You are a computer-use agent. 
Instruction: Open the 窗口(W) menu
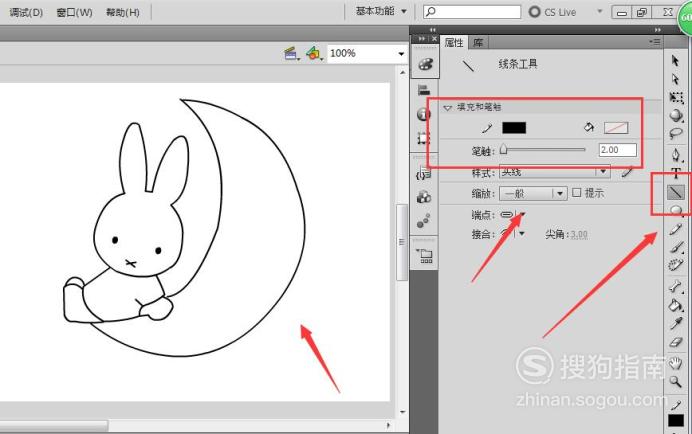pos(75,12)
